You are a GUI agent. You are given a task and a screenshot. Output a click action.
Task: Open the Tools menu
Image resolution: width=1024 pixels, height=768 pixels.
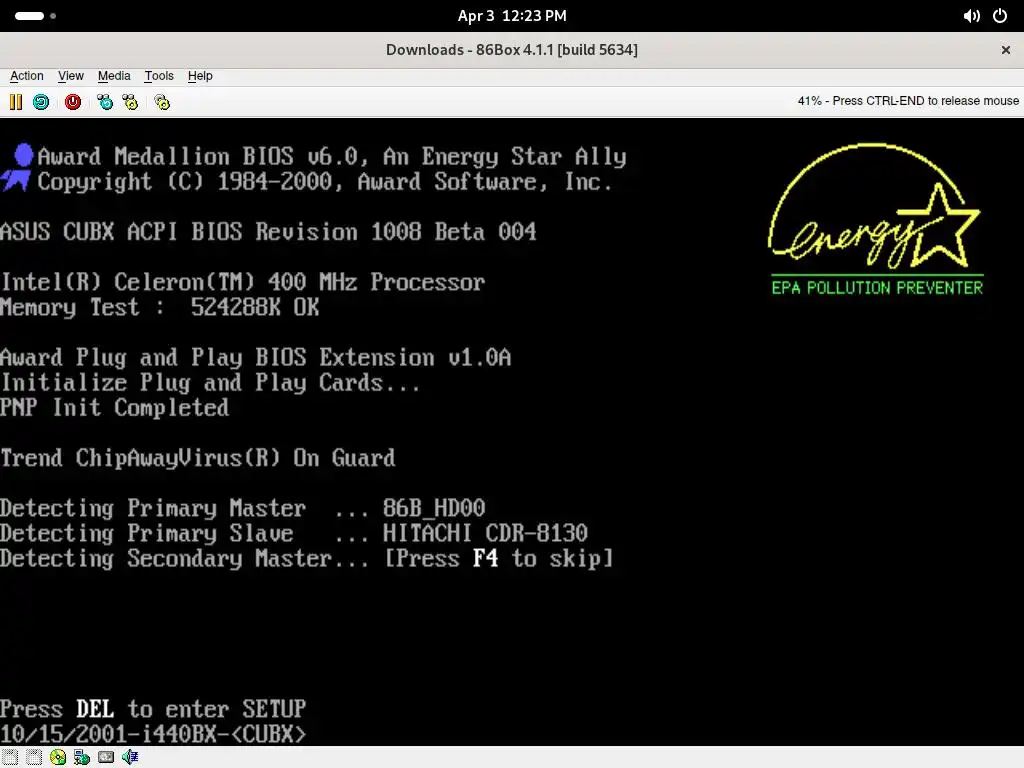[x=159, y=76]
